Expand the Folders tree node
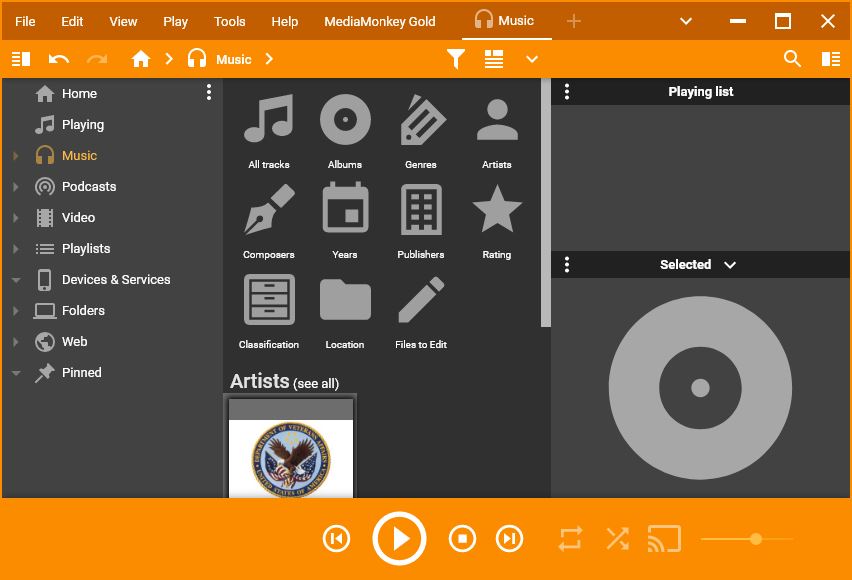 16,311
